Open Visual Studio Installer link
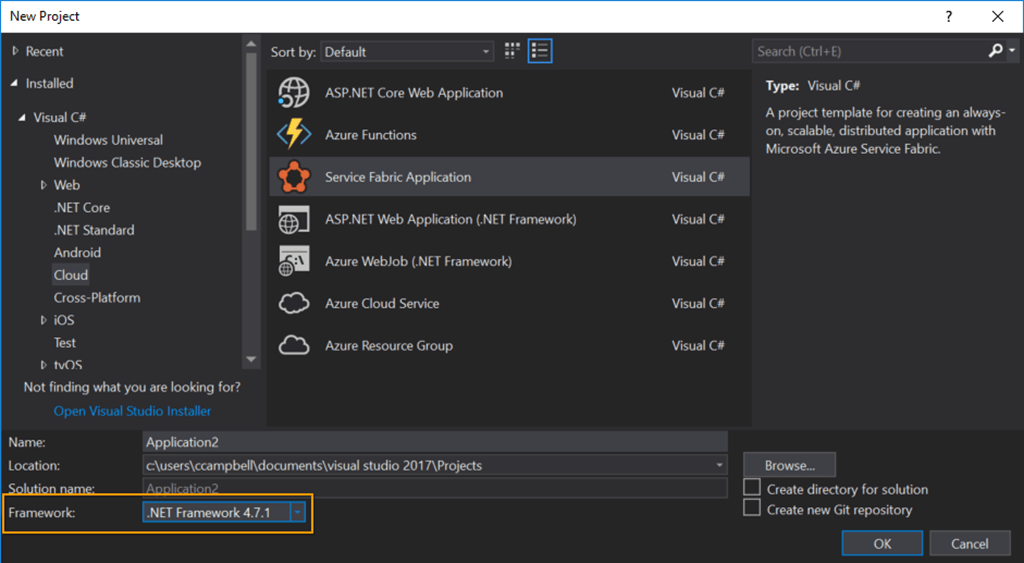The height and width of the screenshot is (563, 1024). pyautogui.click(x=132, y=411)
